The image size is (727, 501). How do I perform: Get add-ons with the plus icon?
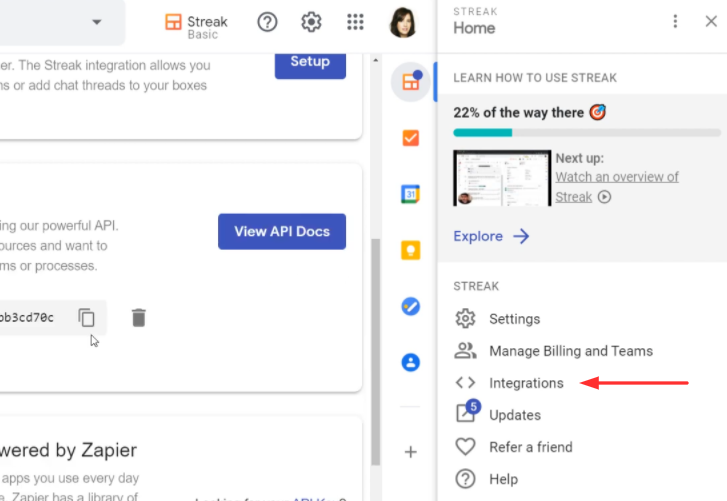tap(411, 452)
